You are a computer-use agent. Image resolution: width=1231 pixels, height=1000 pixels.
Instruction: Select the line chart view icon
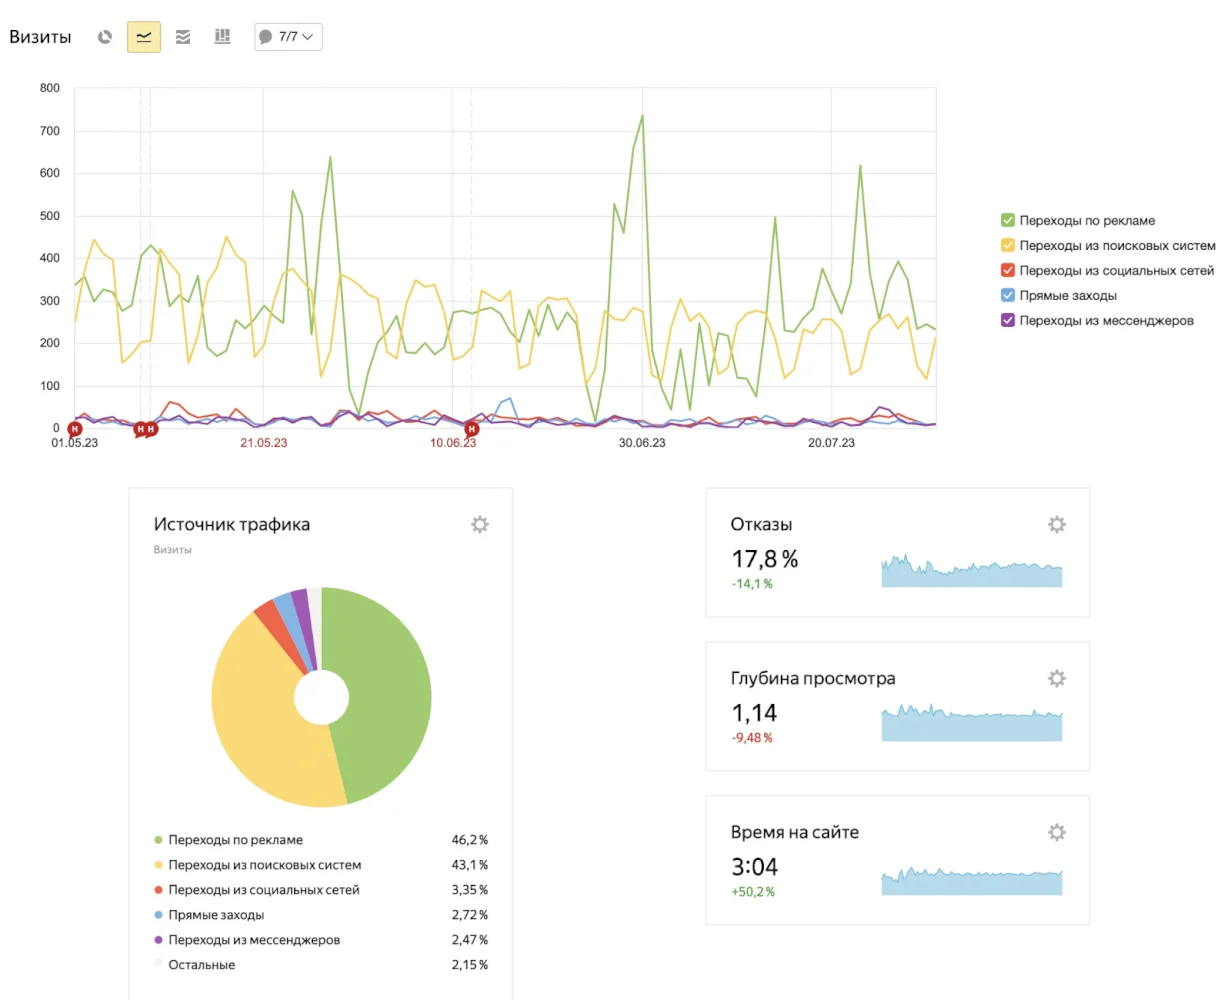144,37
